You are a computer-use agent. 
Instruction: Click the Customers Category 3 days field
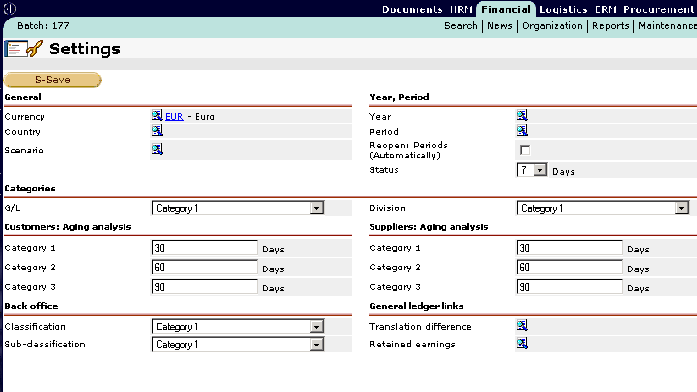[204, 287]
